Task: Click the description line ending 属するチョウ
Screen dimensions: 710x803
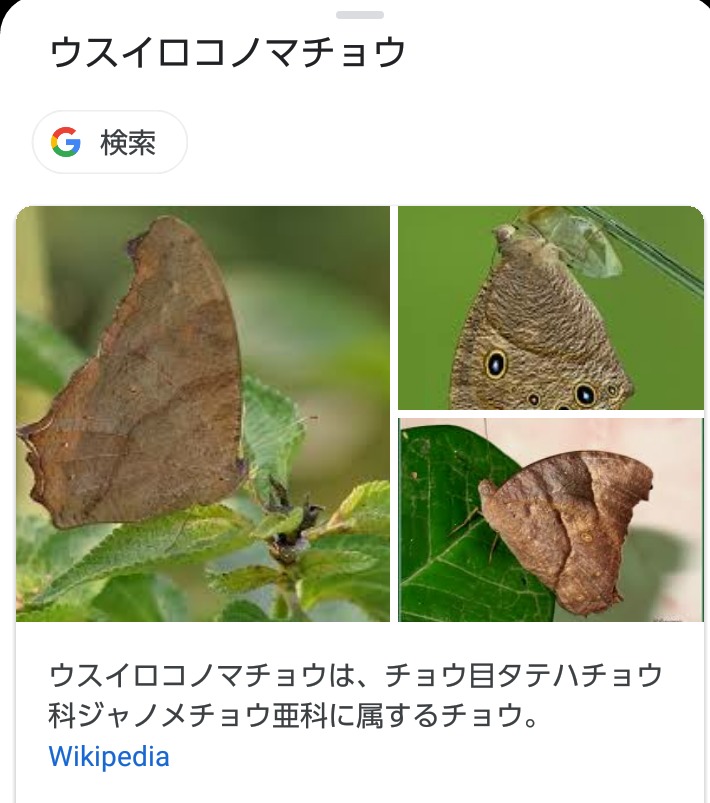Action: [x=294, y=716]
